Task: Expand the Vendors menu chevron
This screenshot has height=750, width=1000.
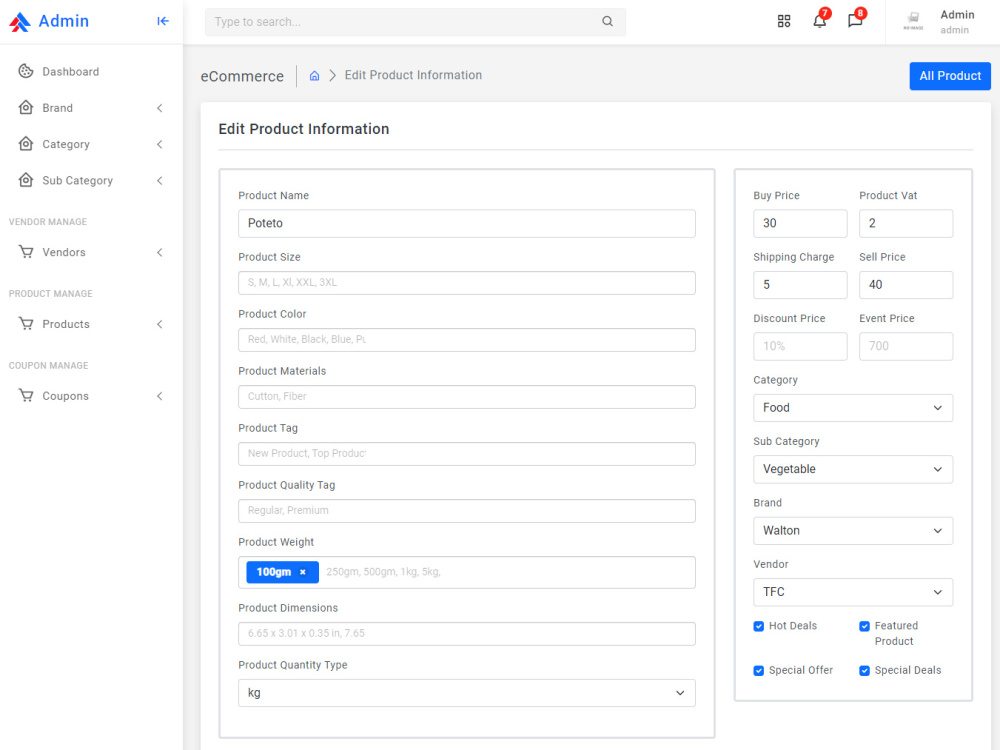Action: [x=159, y=253]
